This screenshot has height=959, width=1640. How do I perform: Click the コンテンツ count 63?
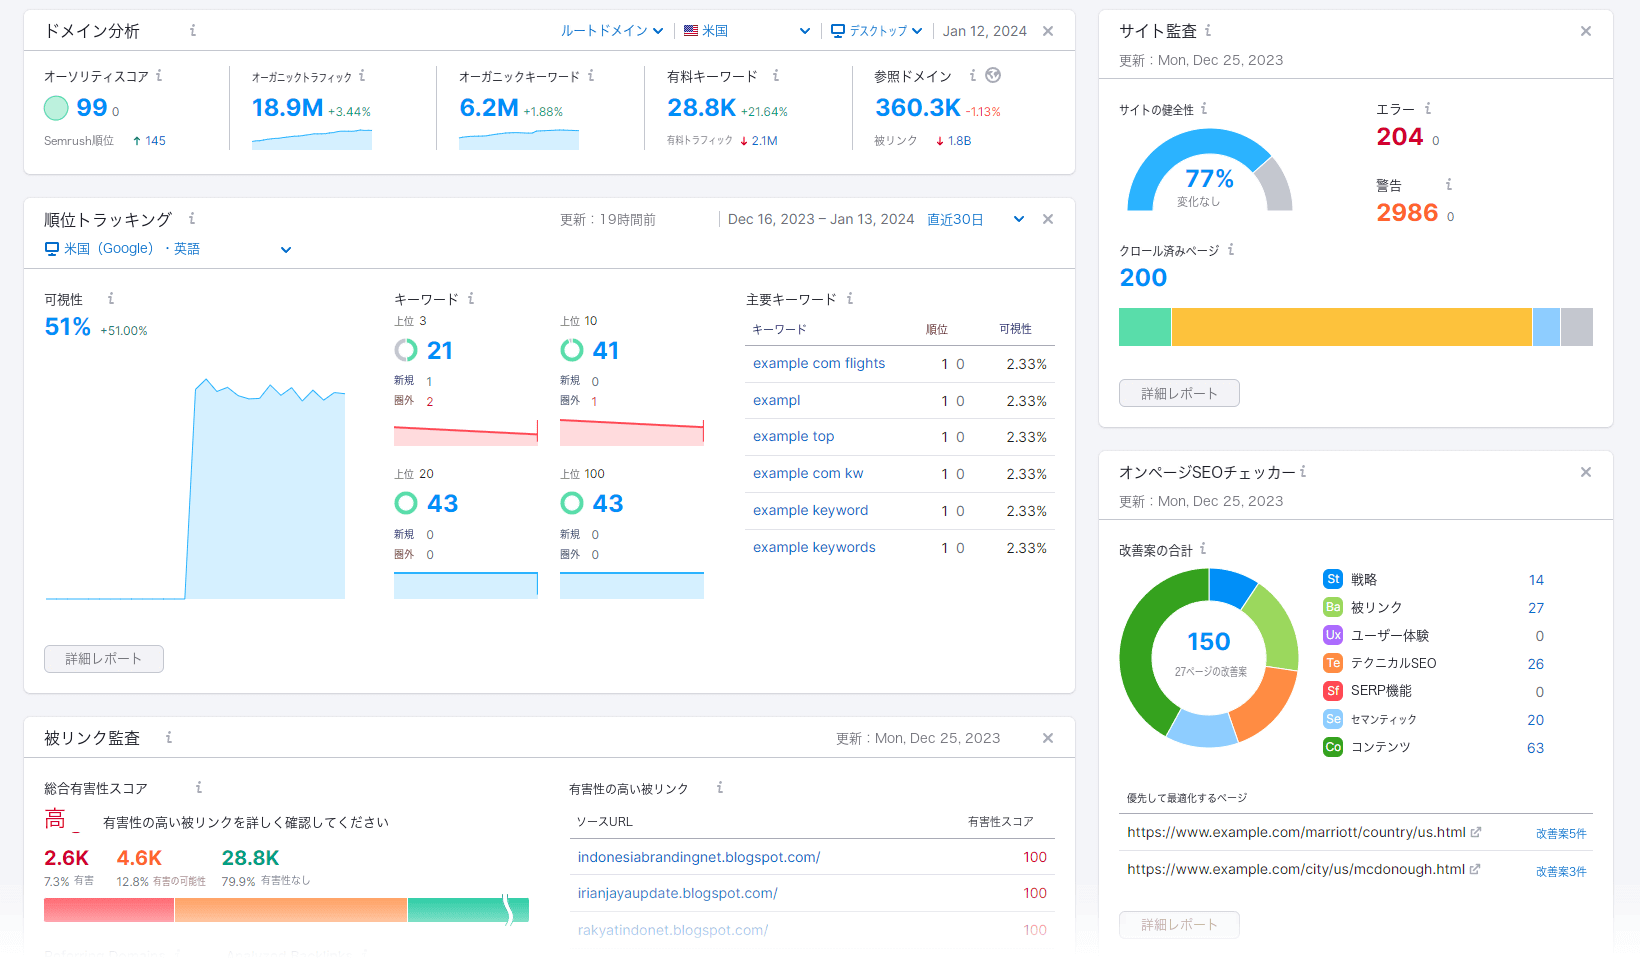coord(1535,748)
